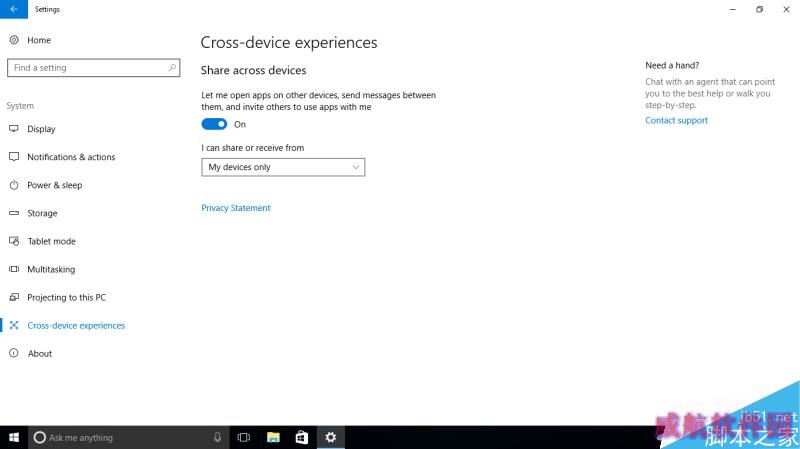Image resolution: width=800 pixels, height=449 pixels.
Task: Go to Settings Home
Action: (39, 40)
